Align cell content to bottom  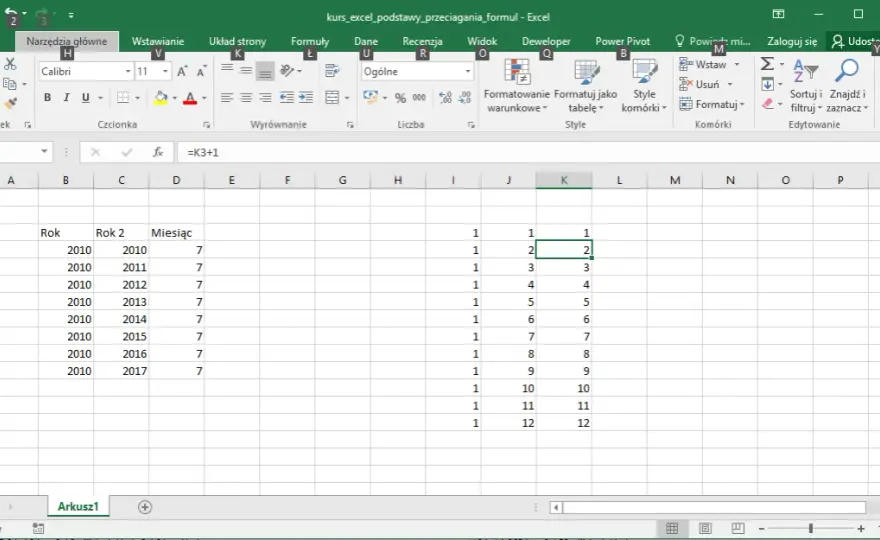click(265, 72)
